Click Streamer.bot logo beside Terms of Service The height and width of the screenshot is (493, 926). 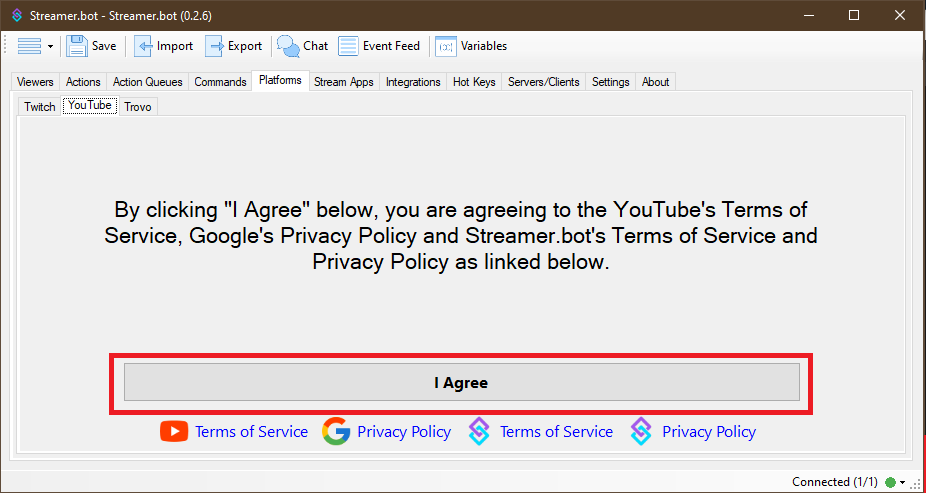pos(479,431)
